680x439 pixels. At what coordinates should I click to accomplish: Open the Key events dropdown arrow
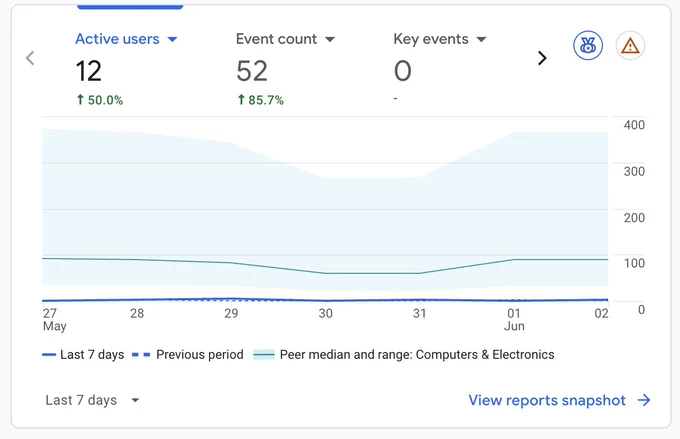[x=481, y=39]
